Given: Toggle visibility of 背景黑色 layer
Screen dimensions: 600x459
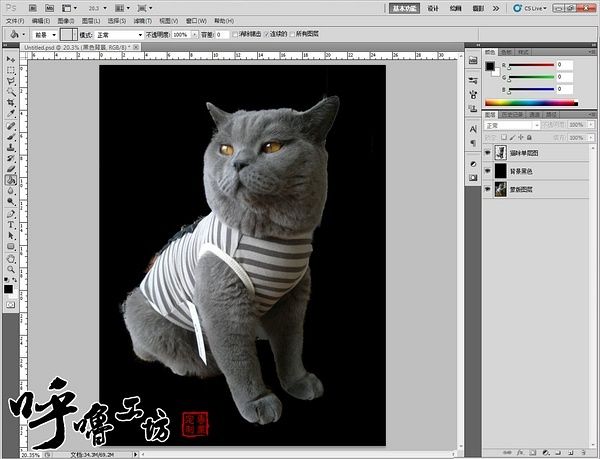Looking at the screenshot, I should point(487,171).
